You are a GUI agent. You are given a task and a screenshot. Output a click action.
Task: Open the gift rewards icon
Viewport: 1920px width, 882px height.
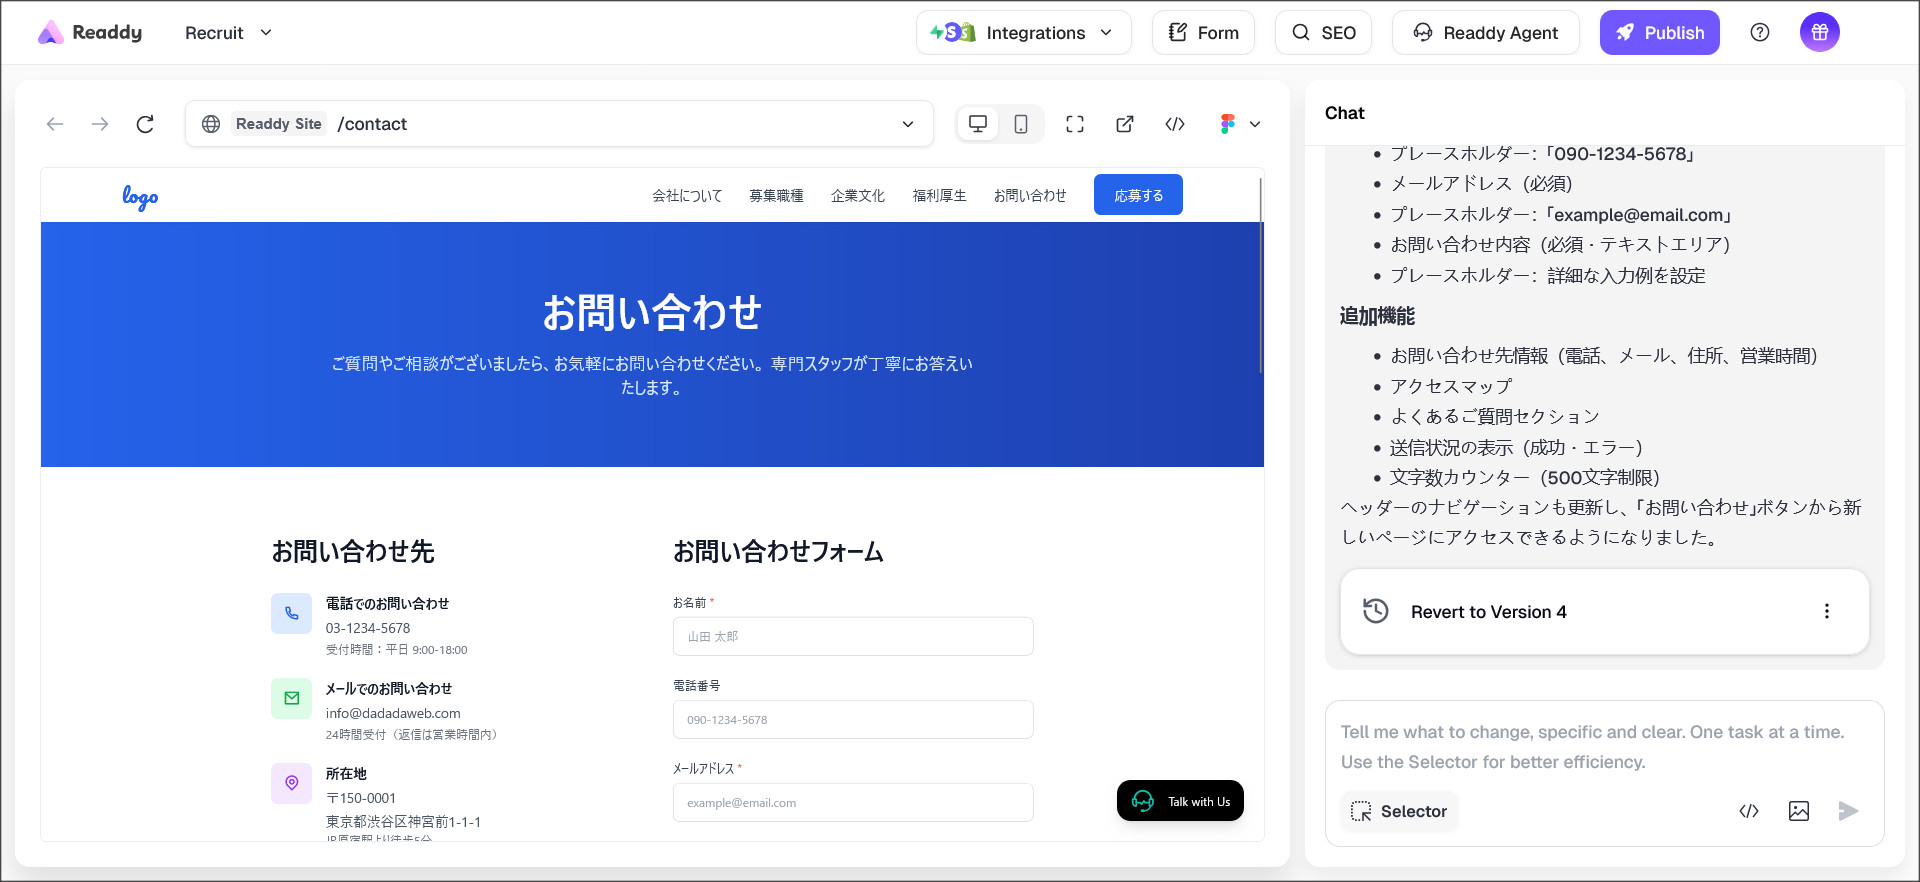coord(1819,33)
